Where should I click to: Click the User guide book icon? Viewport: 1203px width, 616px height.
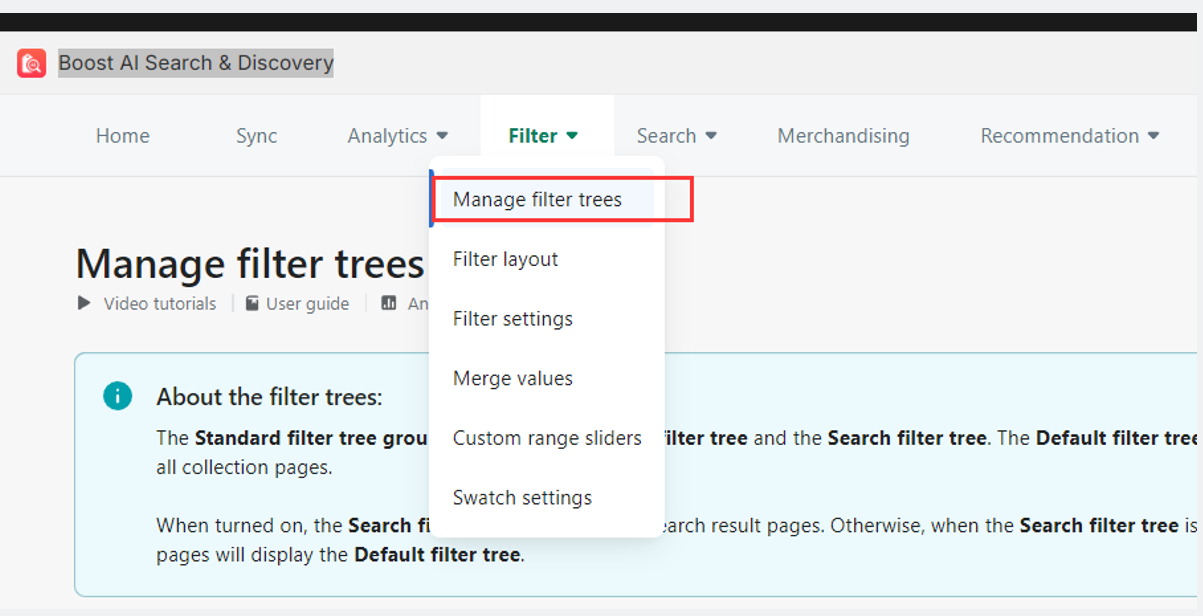[x=252, y=303]
